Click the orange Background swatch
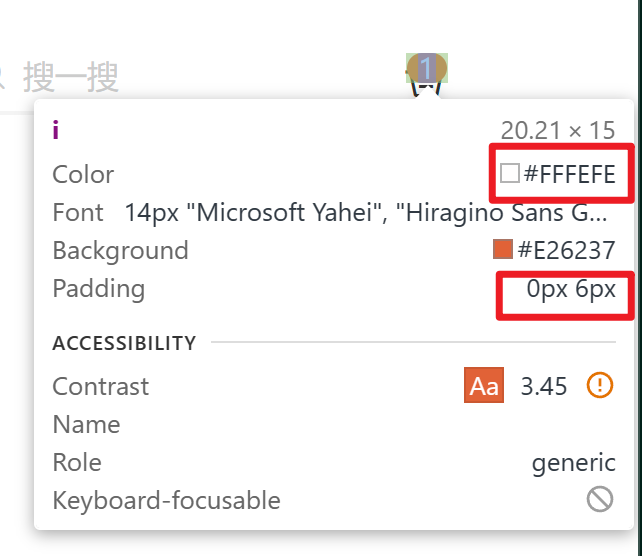This screenshot has width=642, height=556. [x=503, y=249]
